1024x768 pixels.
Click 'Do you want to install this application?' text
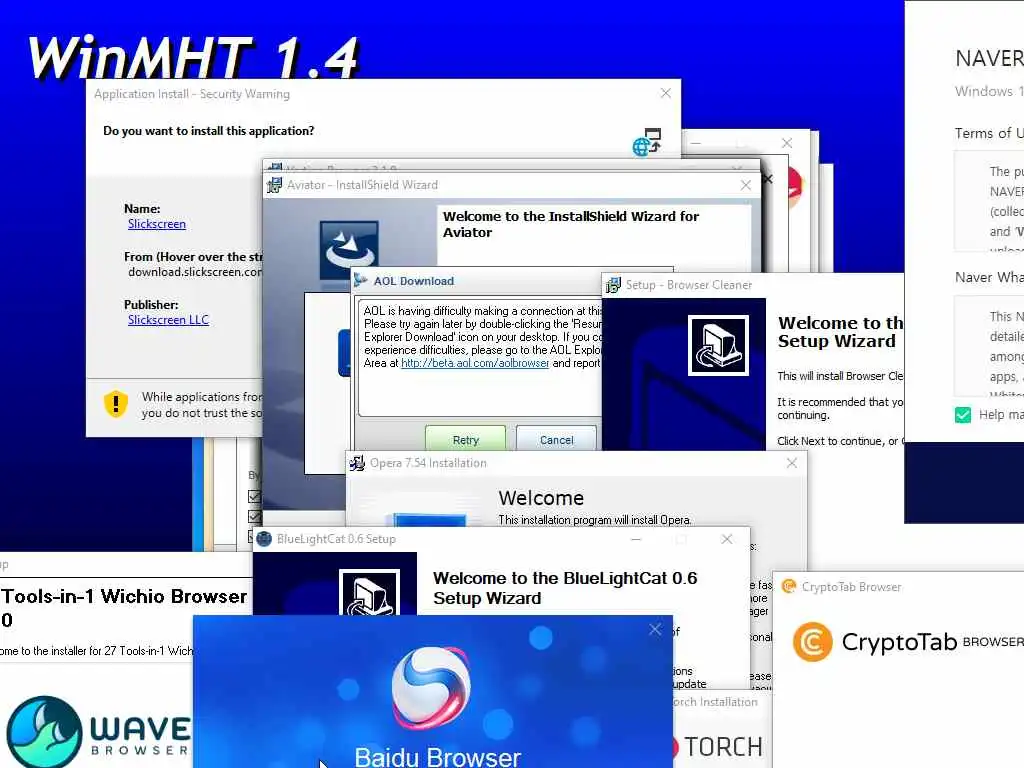[x=208, y=131]
